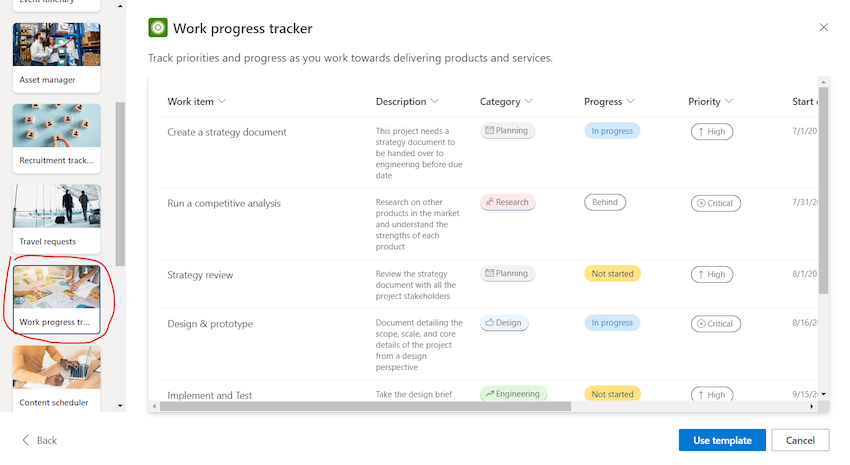Click the Critical priority icon for competitive analysis
Image resolution: width=850 pixels, height=465 pixels.
pyautogui.click(x=701, y=203)
